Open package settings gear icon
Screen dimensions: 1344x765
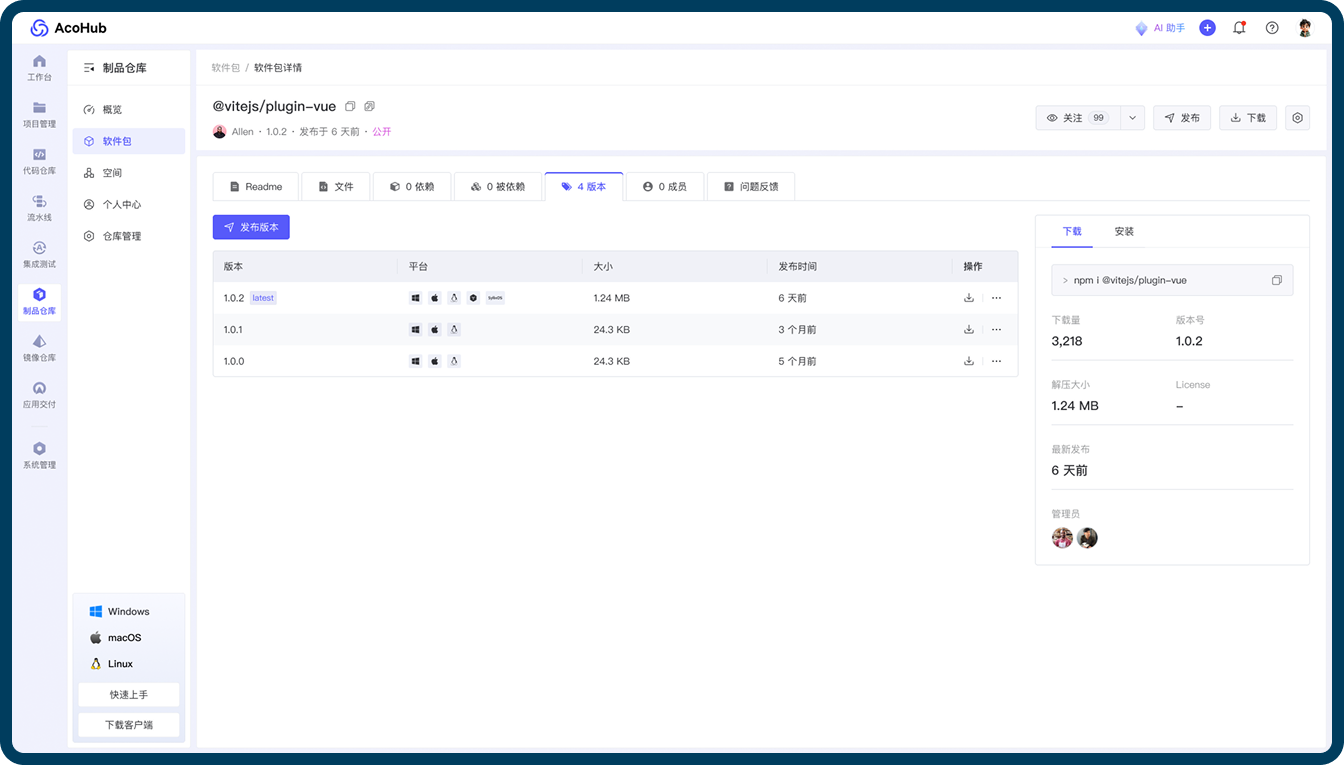pyautogui.click(x=1297, y=118)
